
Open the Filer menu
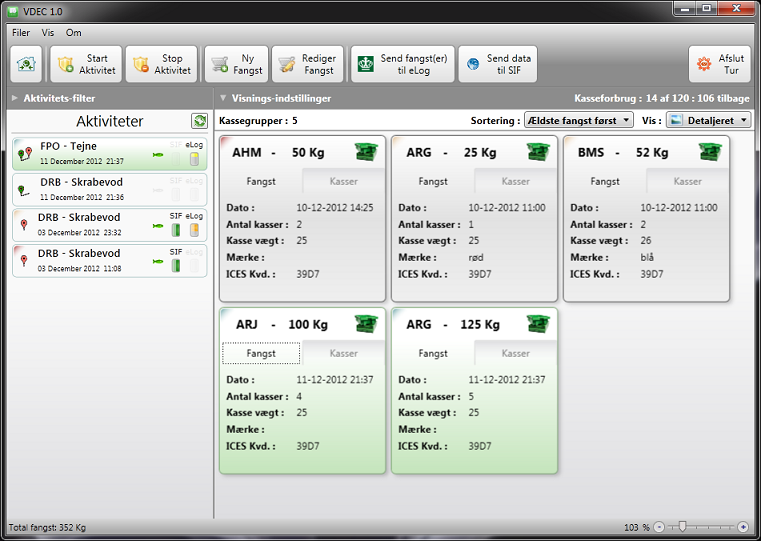pos(21,33)
